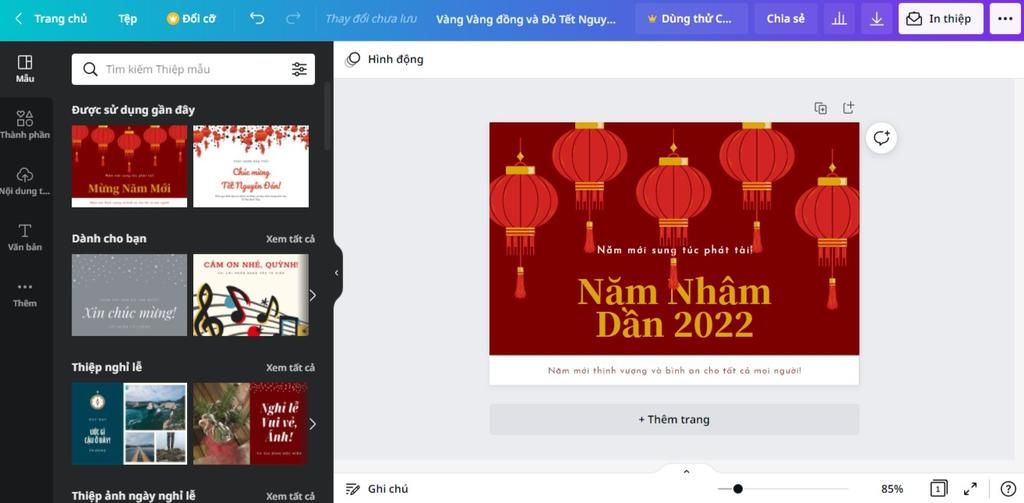Click the Tìm kiếm Thiệp mẫu search field

pos(193,69)
